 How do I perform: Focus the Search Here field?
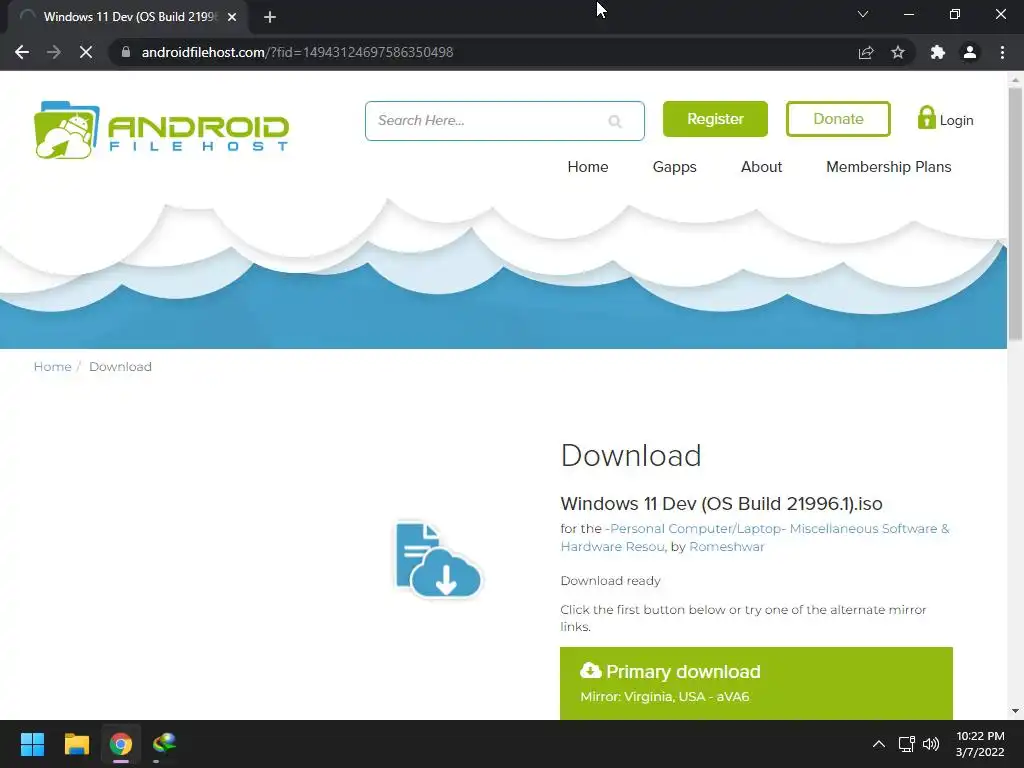[x=504, y=121]
